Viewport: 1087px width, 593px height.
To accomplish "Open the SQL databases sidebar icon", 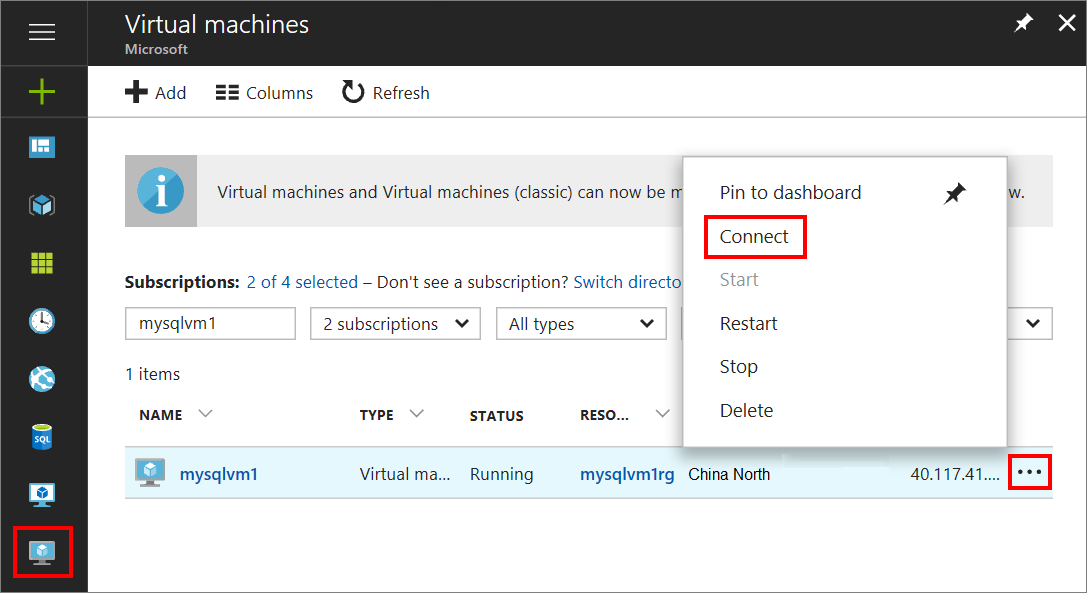I will pos(42,437).
